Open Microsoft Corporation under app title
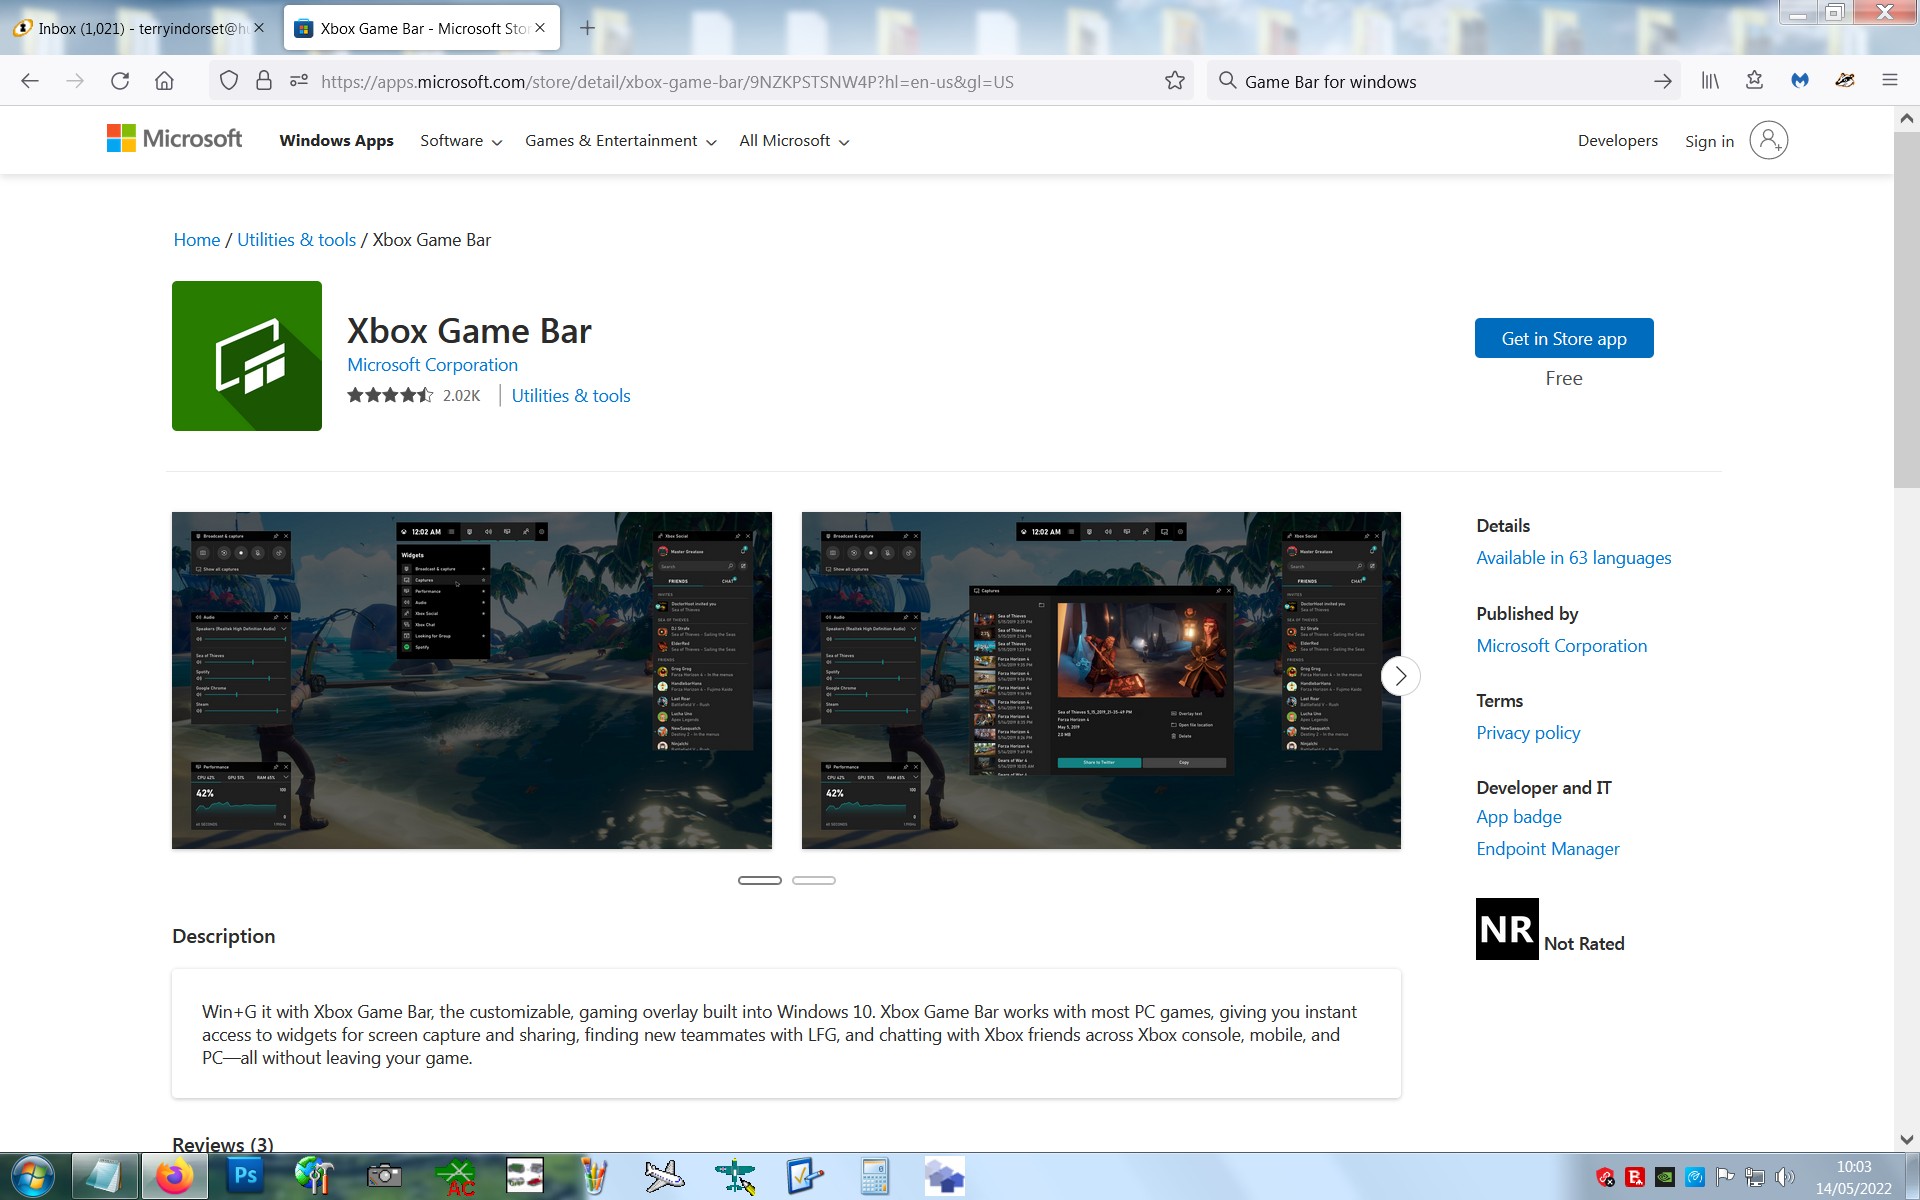 (432, 365)
